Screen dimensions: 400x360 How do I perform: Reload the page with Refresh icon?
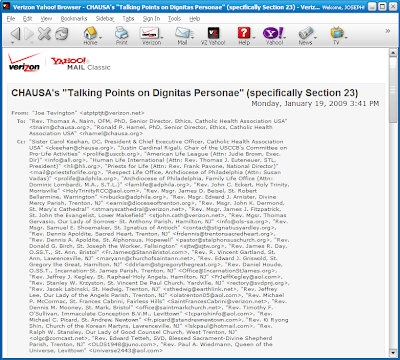[x=61, y=33]
